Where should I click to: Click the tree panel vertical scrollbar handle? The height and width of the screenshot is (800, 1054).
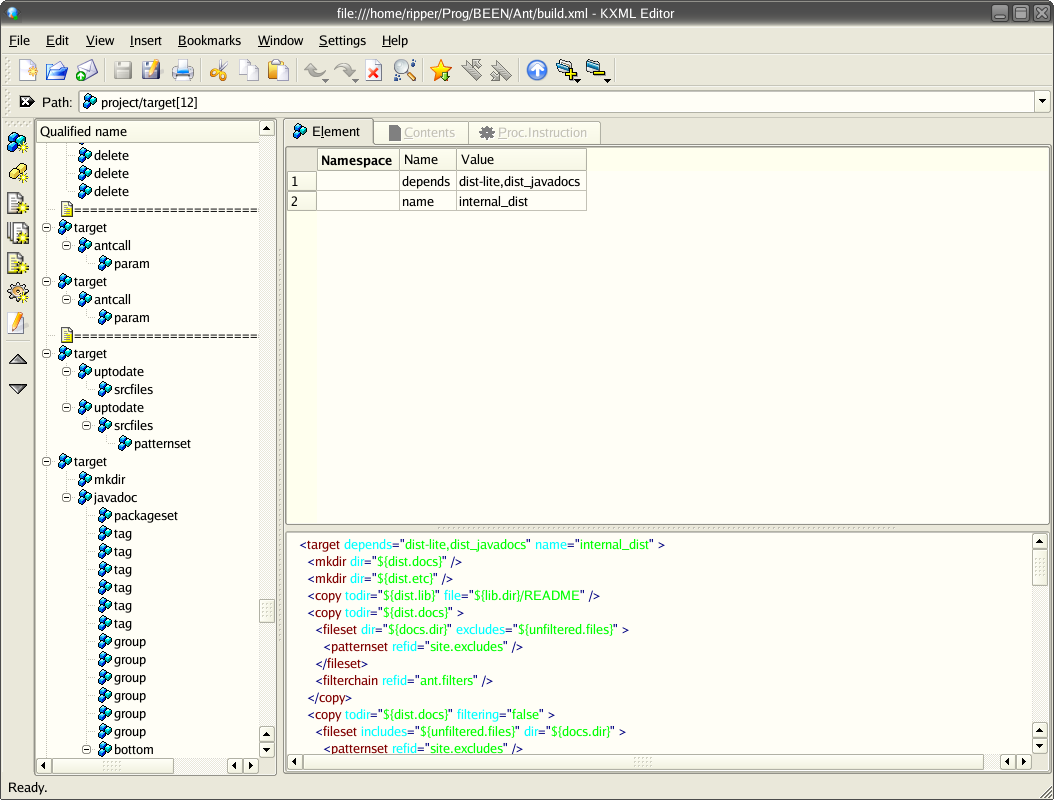pyautogui.click(x=266, y=611)
